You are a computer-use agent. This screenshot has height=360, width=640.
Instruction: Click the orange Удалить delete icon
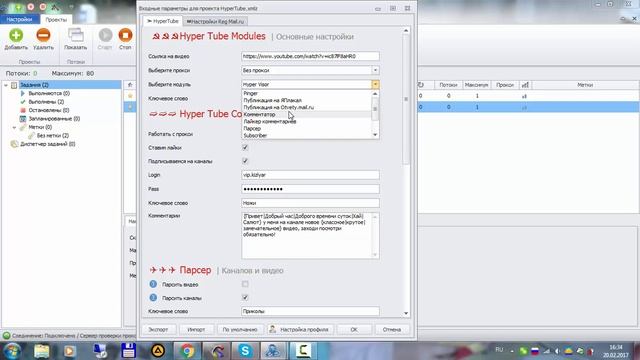coord(43,36)
